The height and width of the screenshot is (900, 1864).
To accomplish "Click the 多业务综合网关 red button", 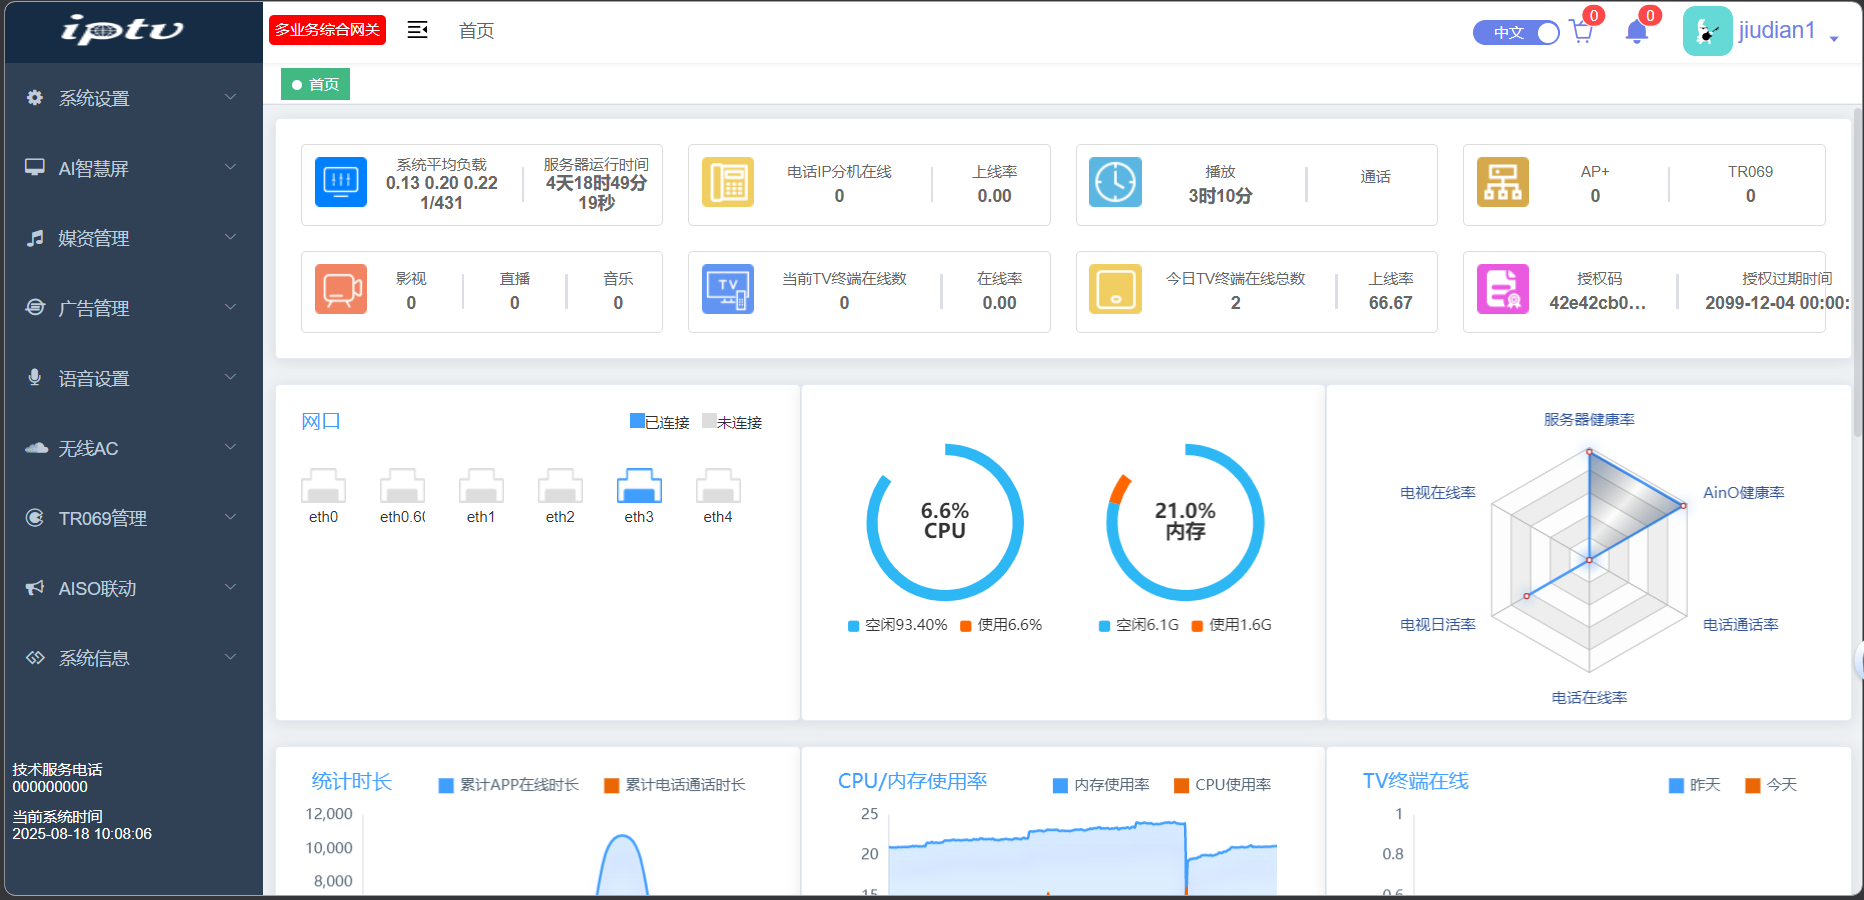I will [328, 30].
